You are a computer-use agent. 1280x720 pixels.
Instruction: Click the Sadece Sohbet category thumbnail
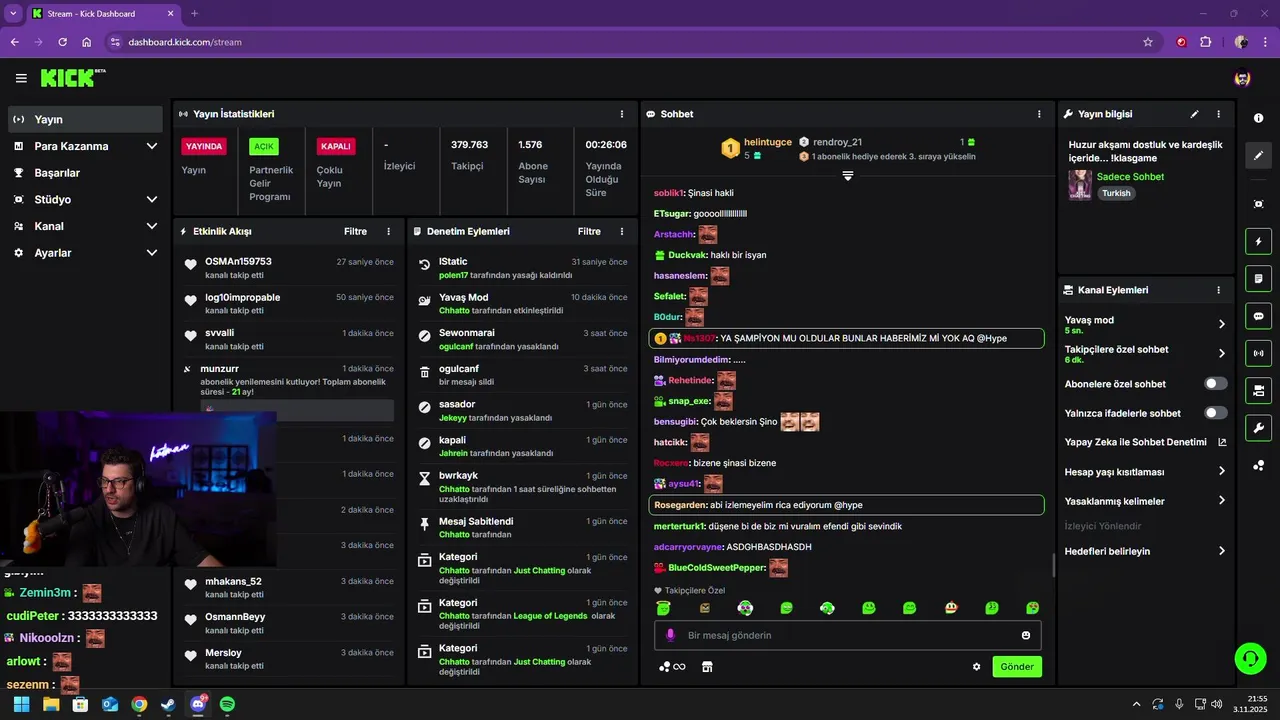[x=1080, y=185]
